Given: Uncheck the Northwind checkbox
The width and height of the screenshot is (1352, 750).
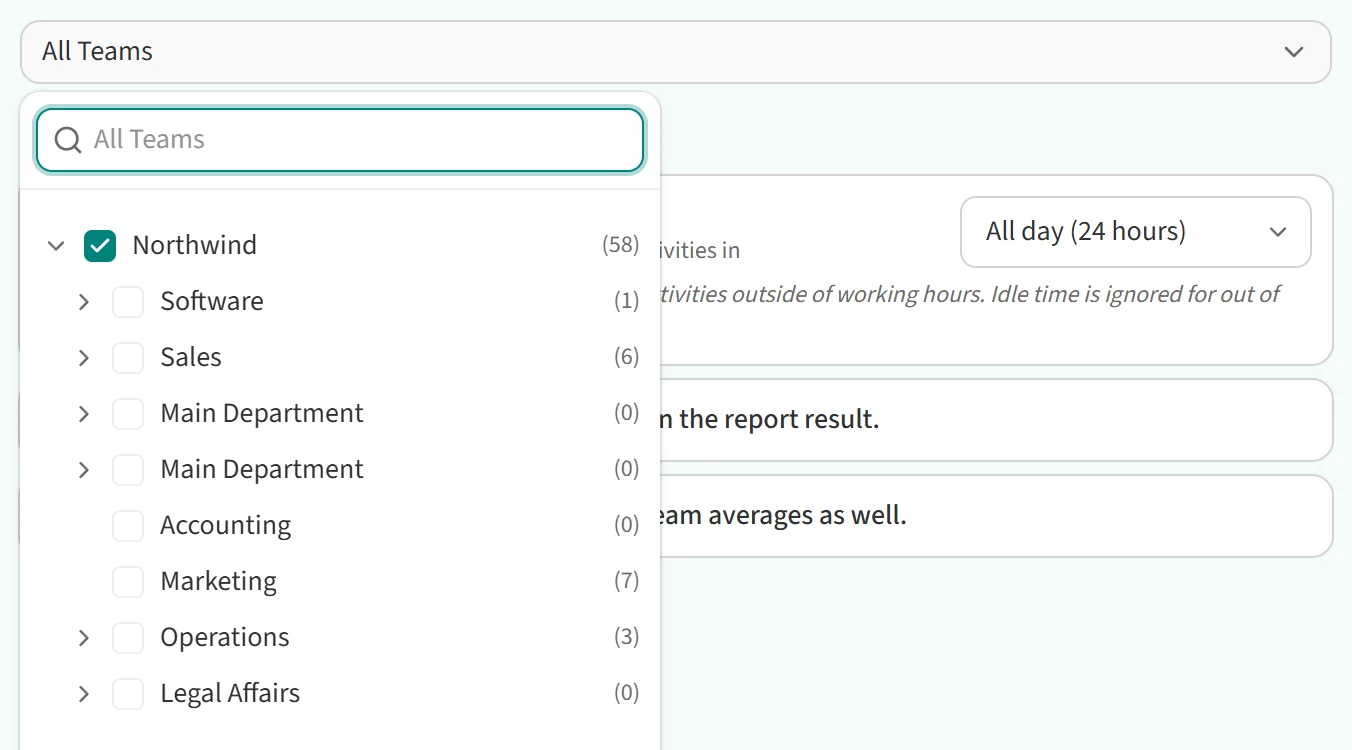Looking at the screenshot, I should coord(100,245).
